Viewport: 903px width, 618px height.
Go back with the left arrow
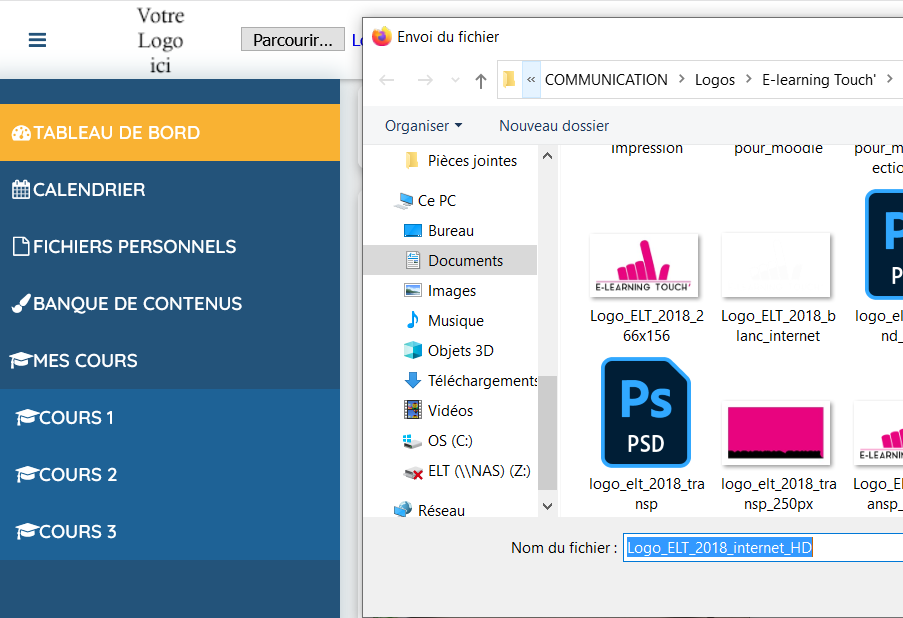pos(387,80)
